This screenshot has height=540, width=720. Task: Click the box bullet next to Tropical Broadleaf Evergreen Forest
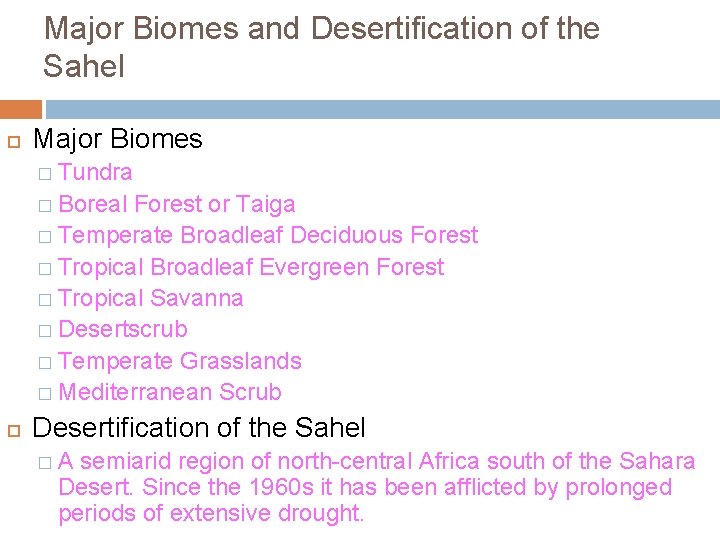coord(45,269)
